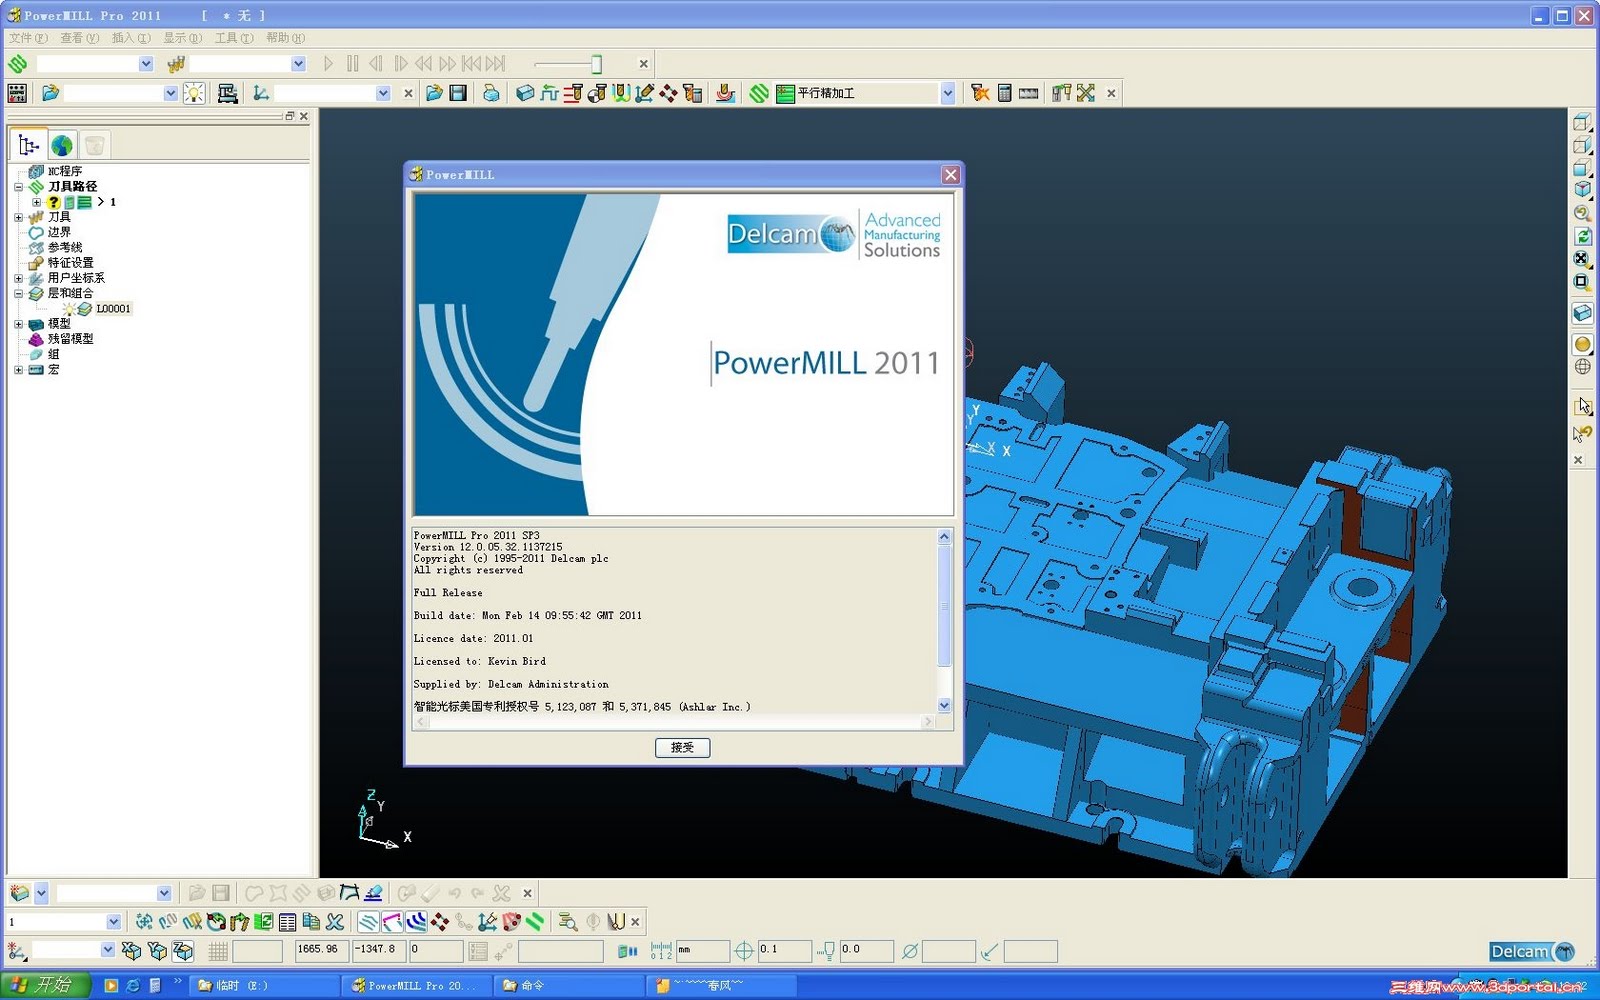Open the 平行精加工 strategy dropdown
Screen dimensions: 1600x1000
point(947,93)
